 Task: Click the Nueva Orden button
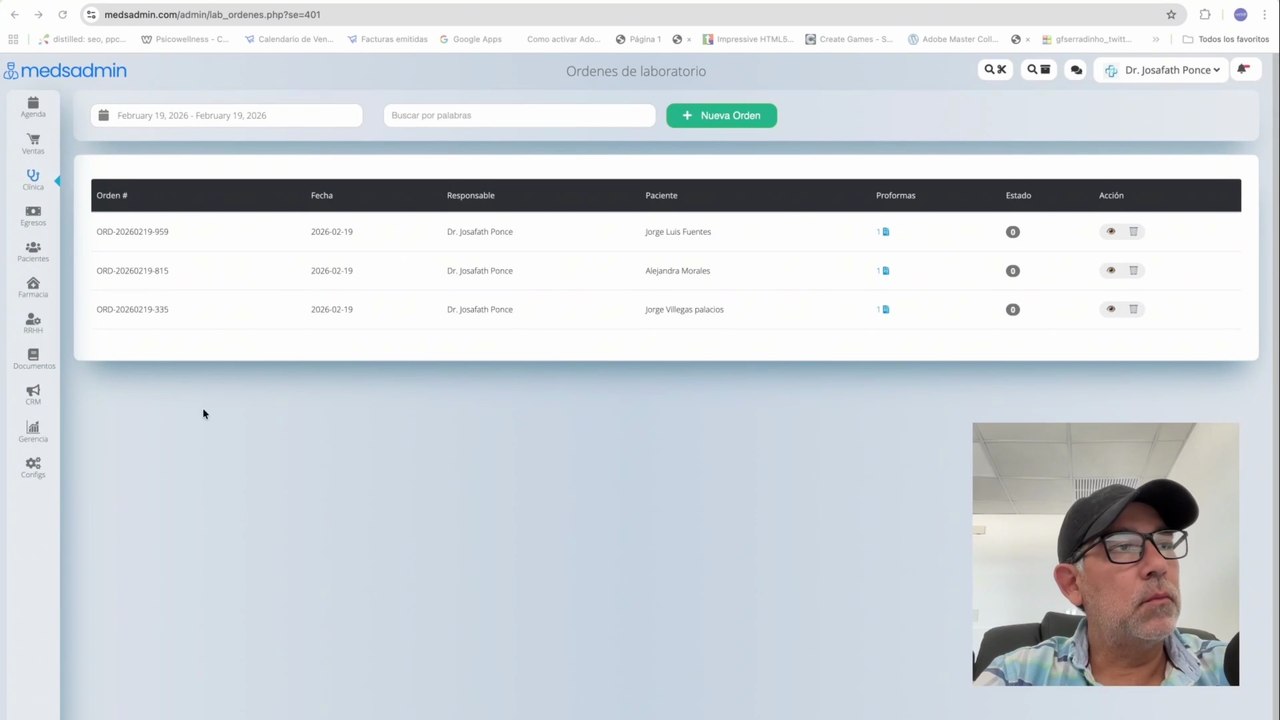point(721,115)
